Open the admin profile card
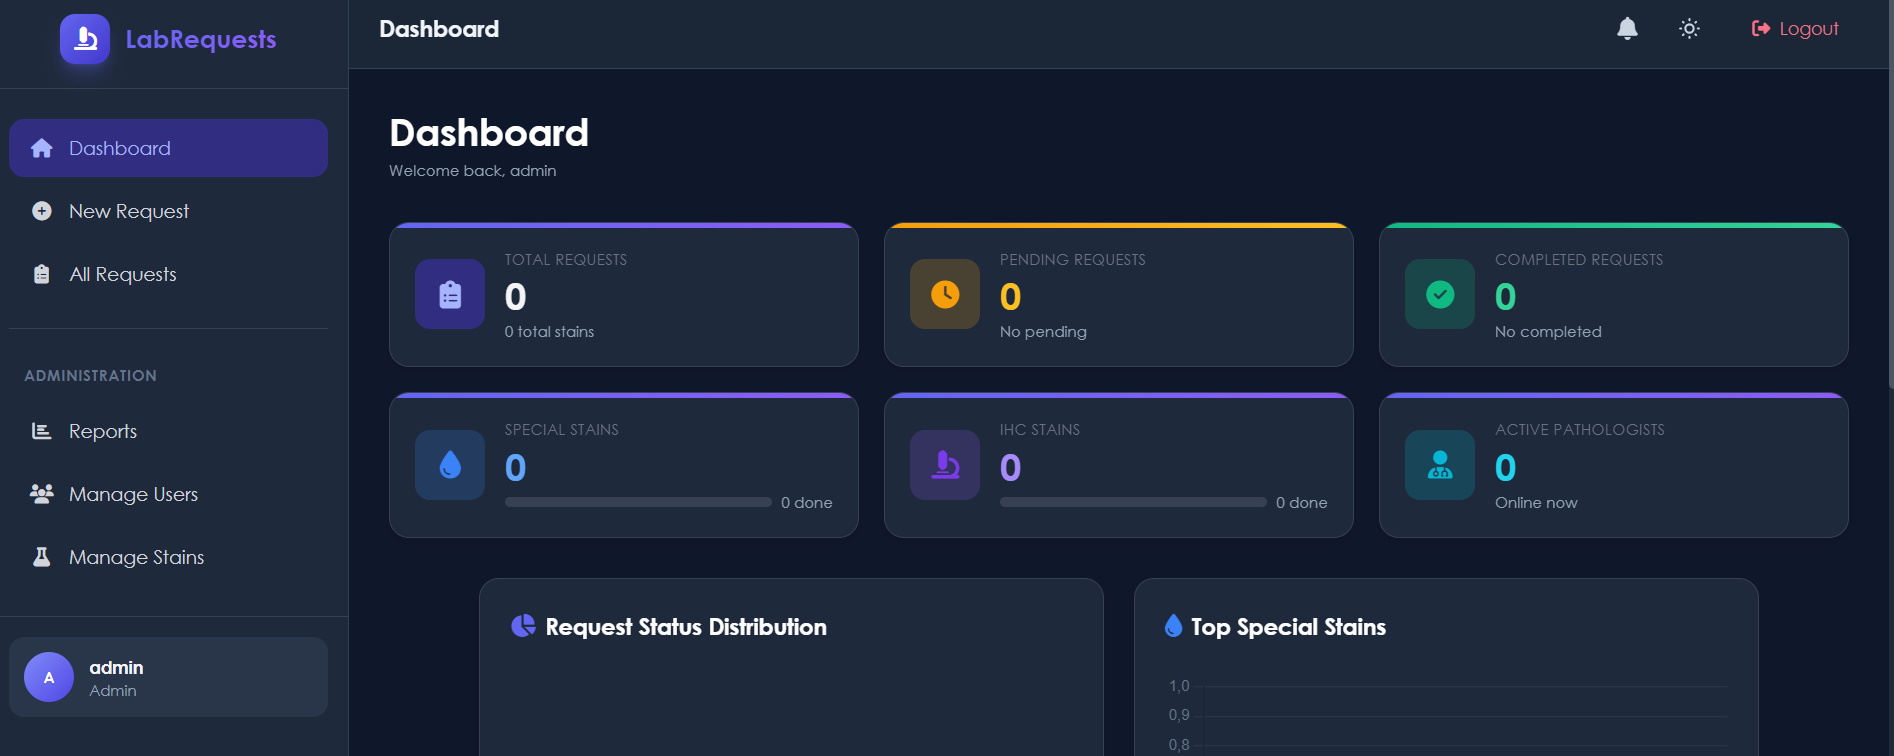 tap(168, 676)
